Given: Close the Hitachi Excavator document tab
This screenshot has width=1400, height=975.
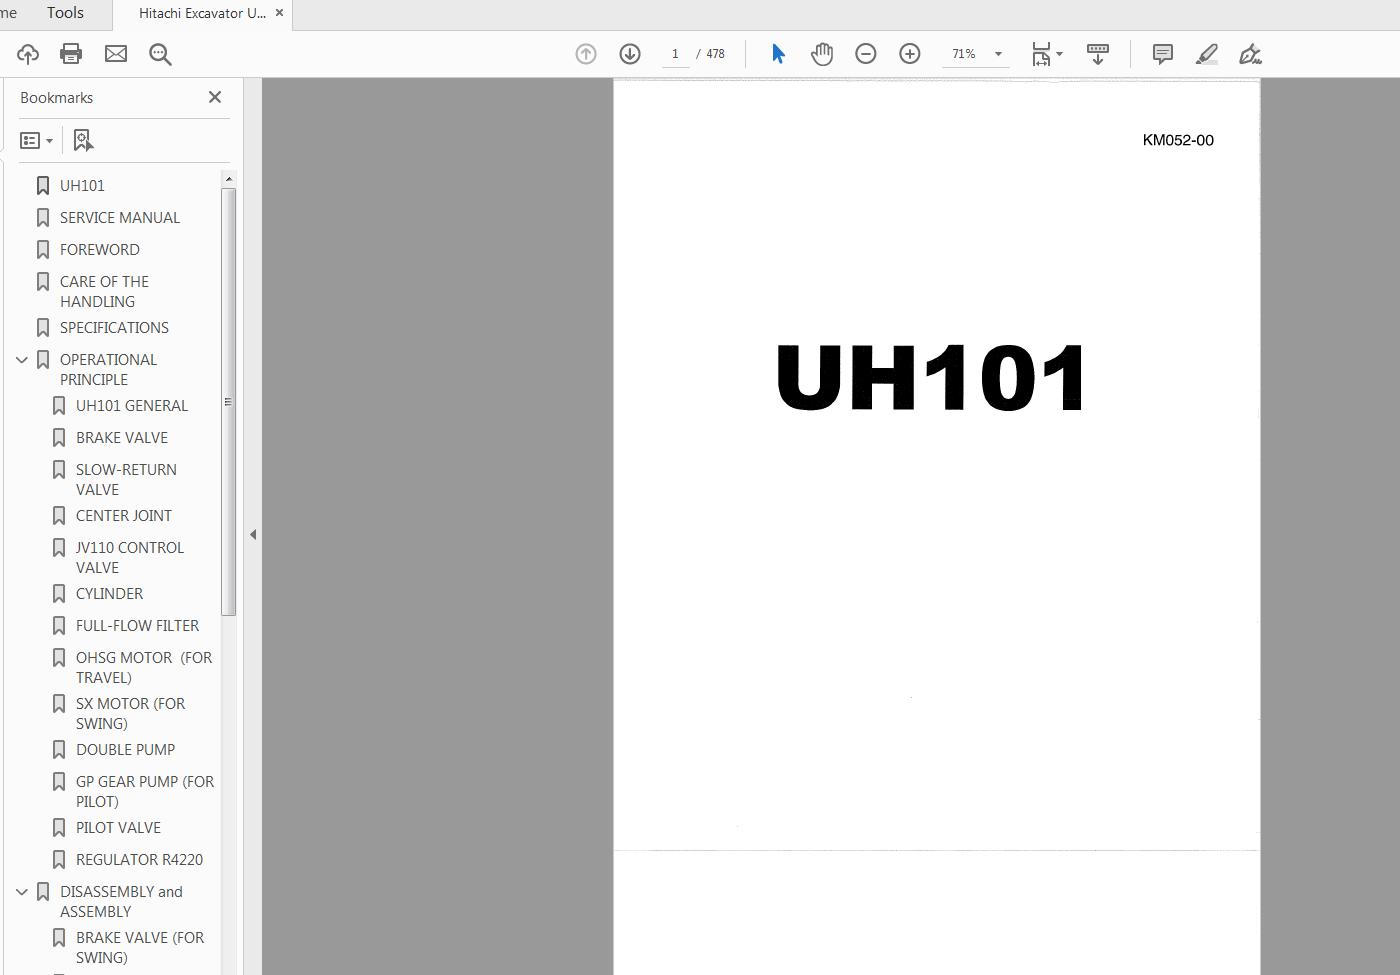Looking at the screenshot, I should 279,13.
